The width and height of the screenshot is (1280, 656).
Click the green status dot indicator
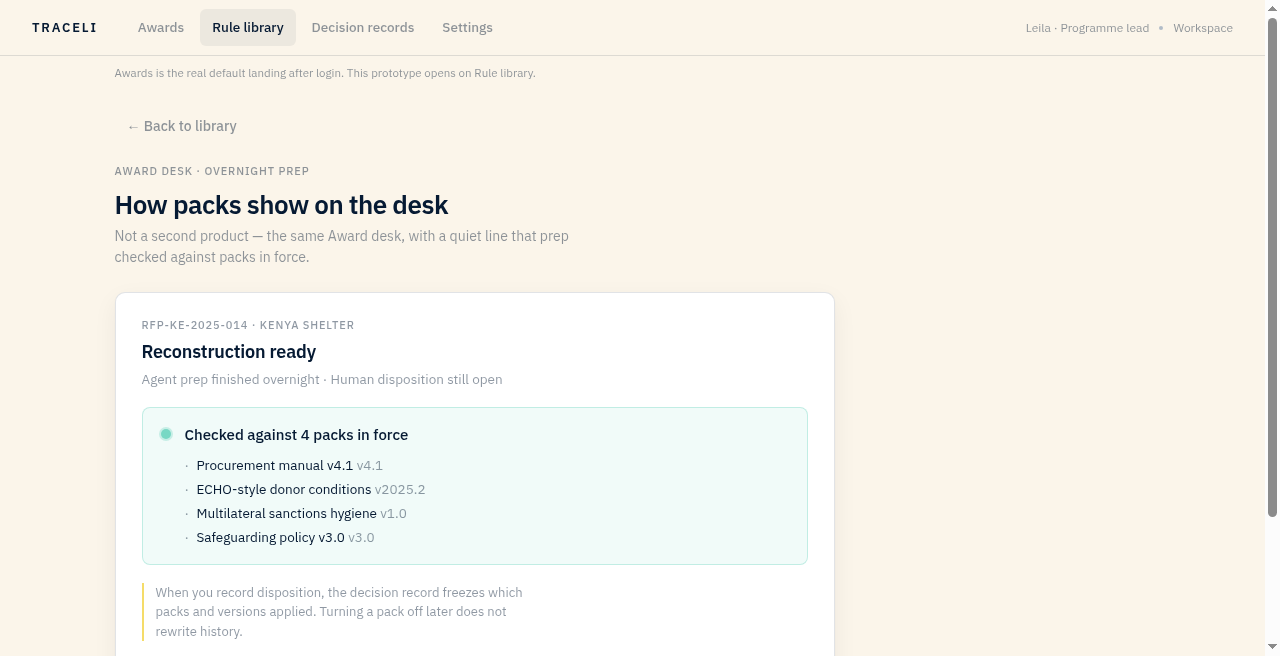(x=166, y=434)
